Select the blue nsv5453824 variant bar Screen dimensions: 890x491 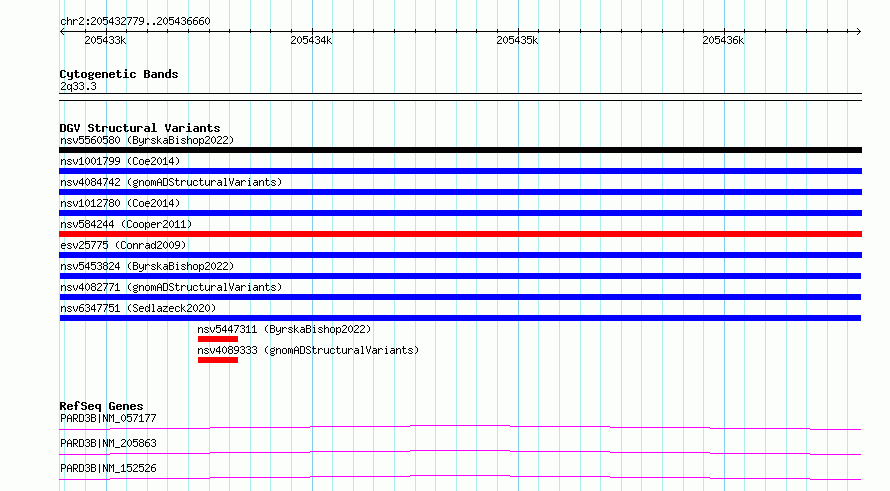click(460, 276)
